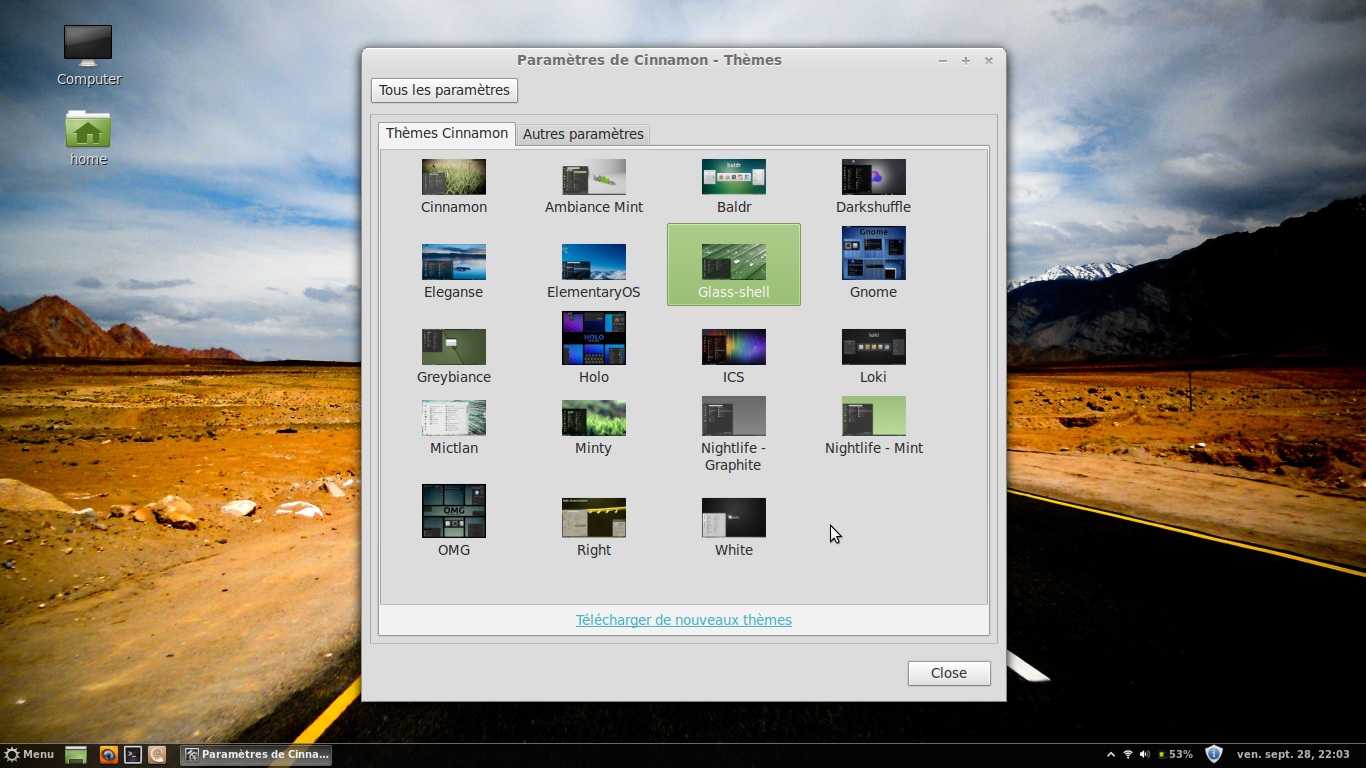
Task: Launch Firefox from the panel
Action: click(x=108, y=755)
